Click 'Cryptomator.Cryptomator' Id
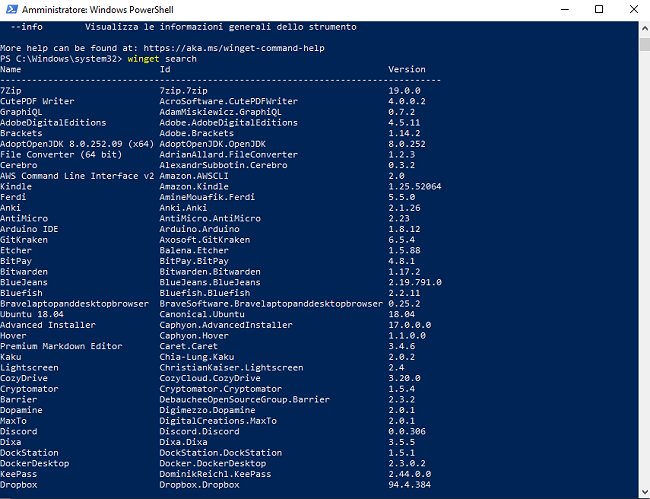This screenshot has width=650, height=499. [x=221, y=389]
